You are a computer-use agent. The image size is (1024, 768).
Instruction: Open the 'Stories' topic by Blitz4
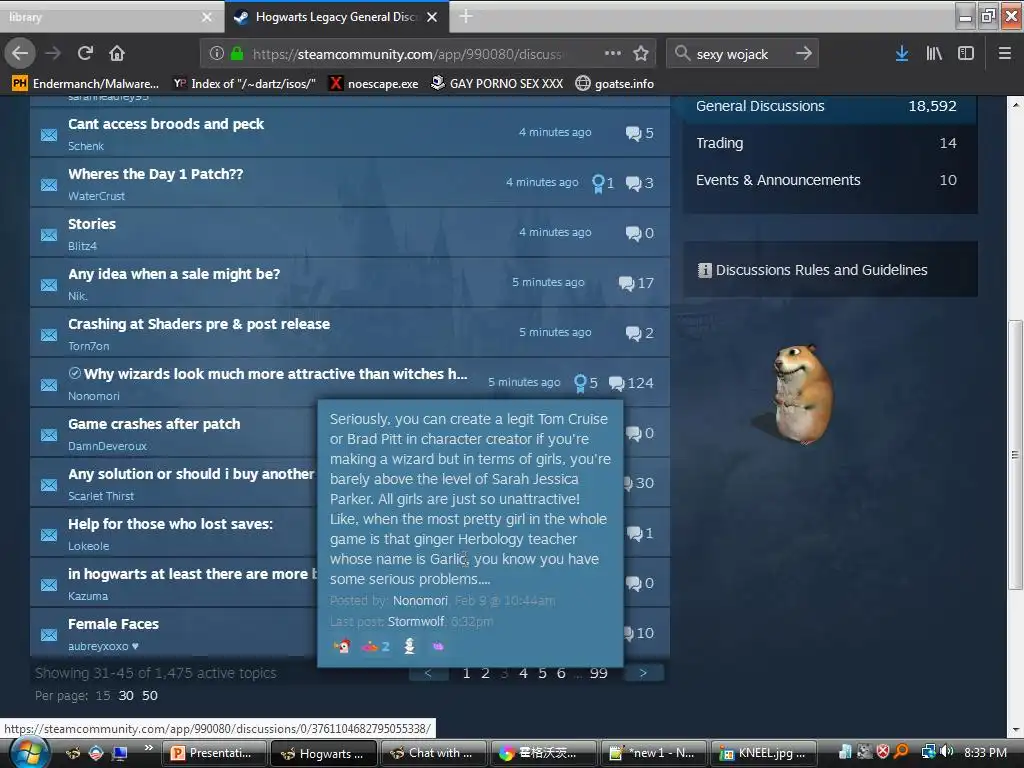pos(91,224)
